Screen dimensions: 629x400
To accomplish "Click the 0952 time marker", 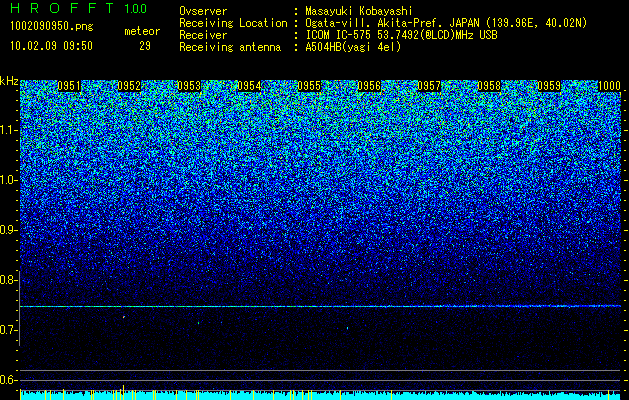I will pyautogui.click(x=129, y=86).
